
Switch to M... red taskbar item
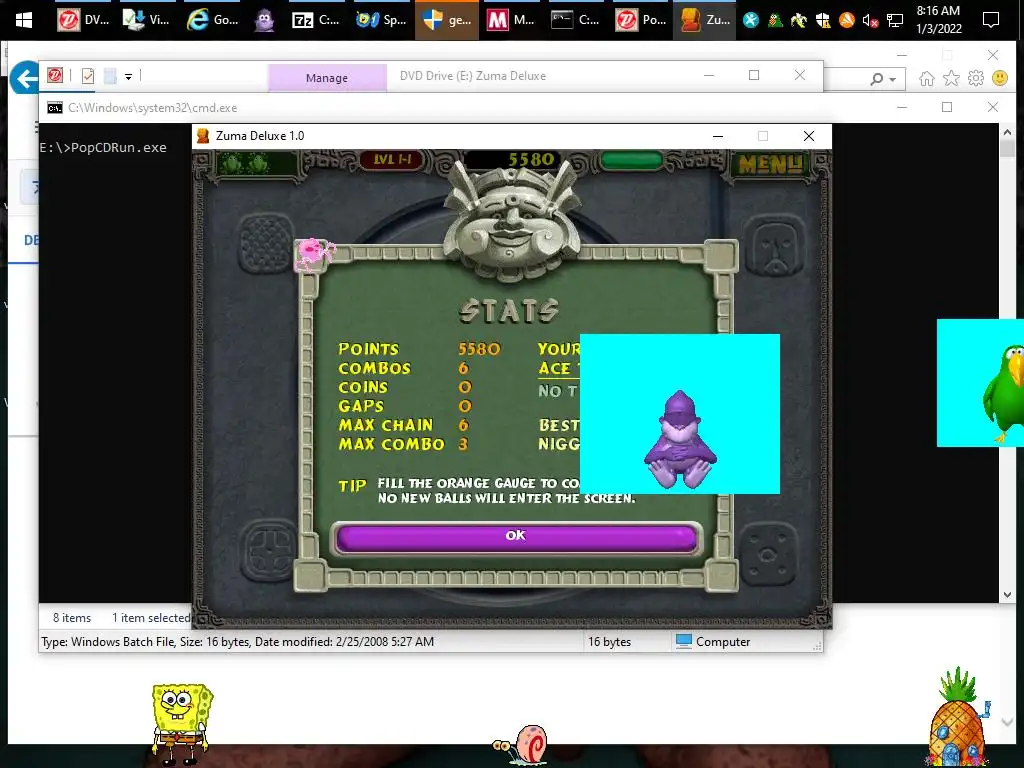coord(511,20)
